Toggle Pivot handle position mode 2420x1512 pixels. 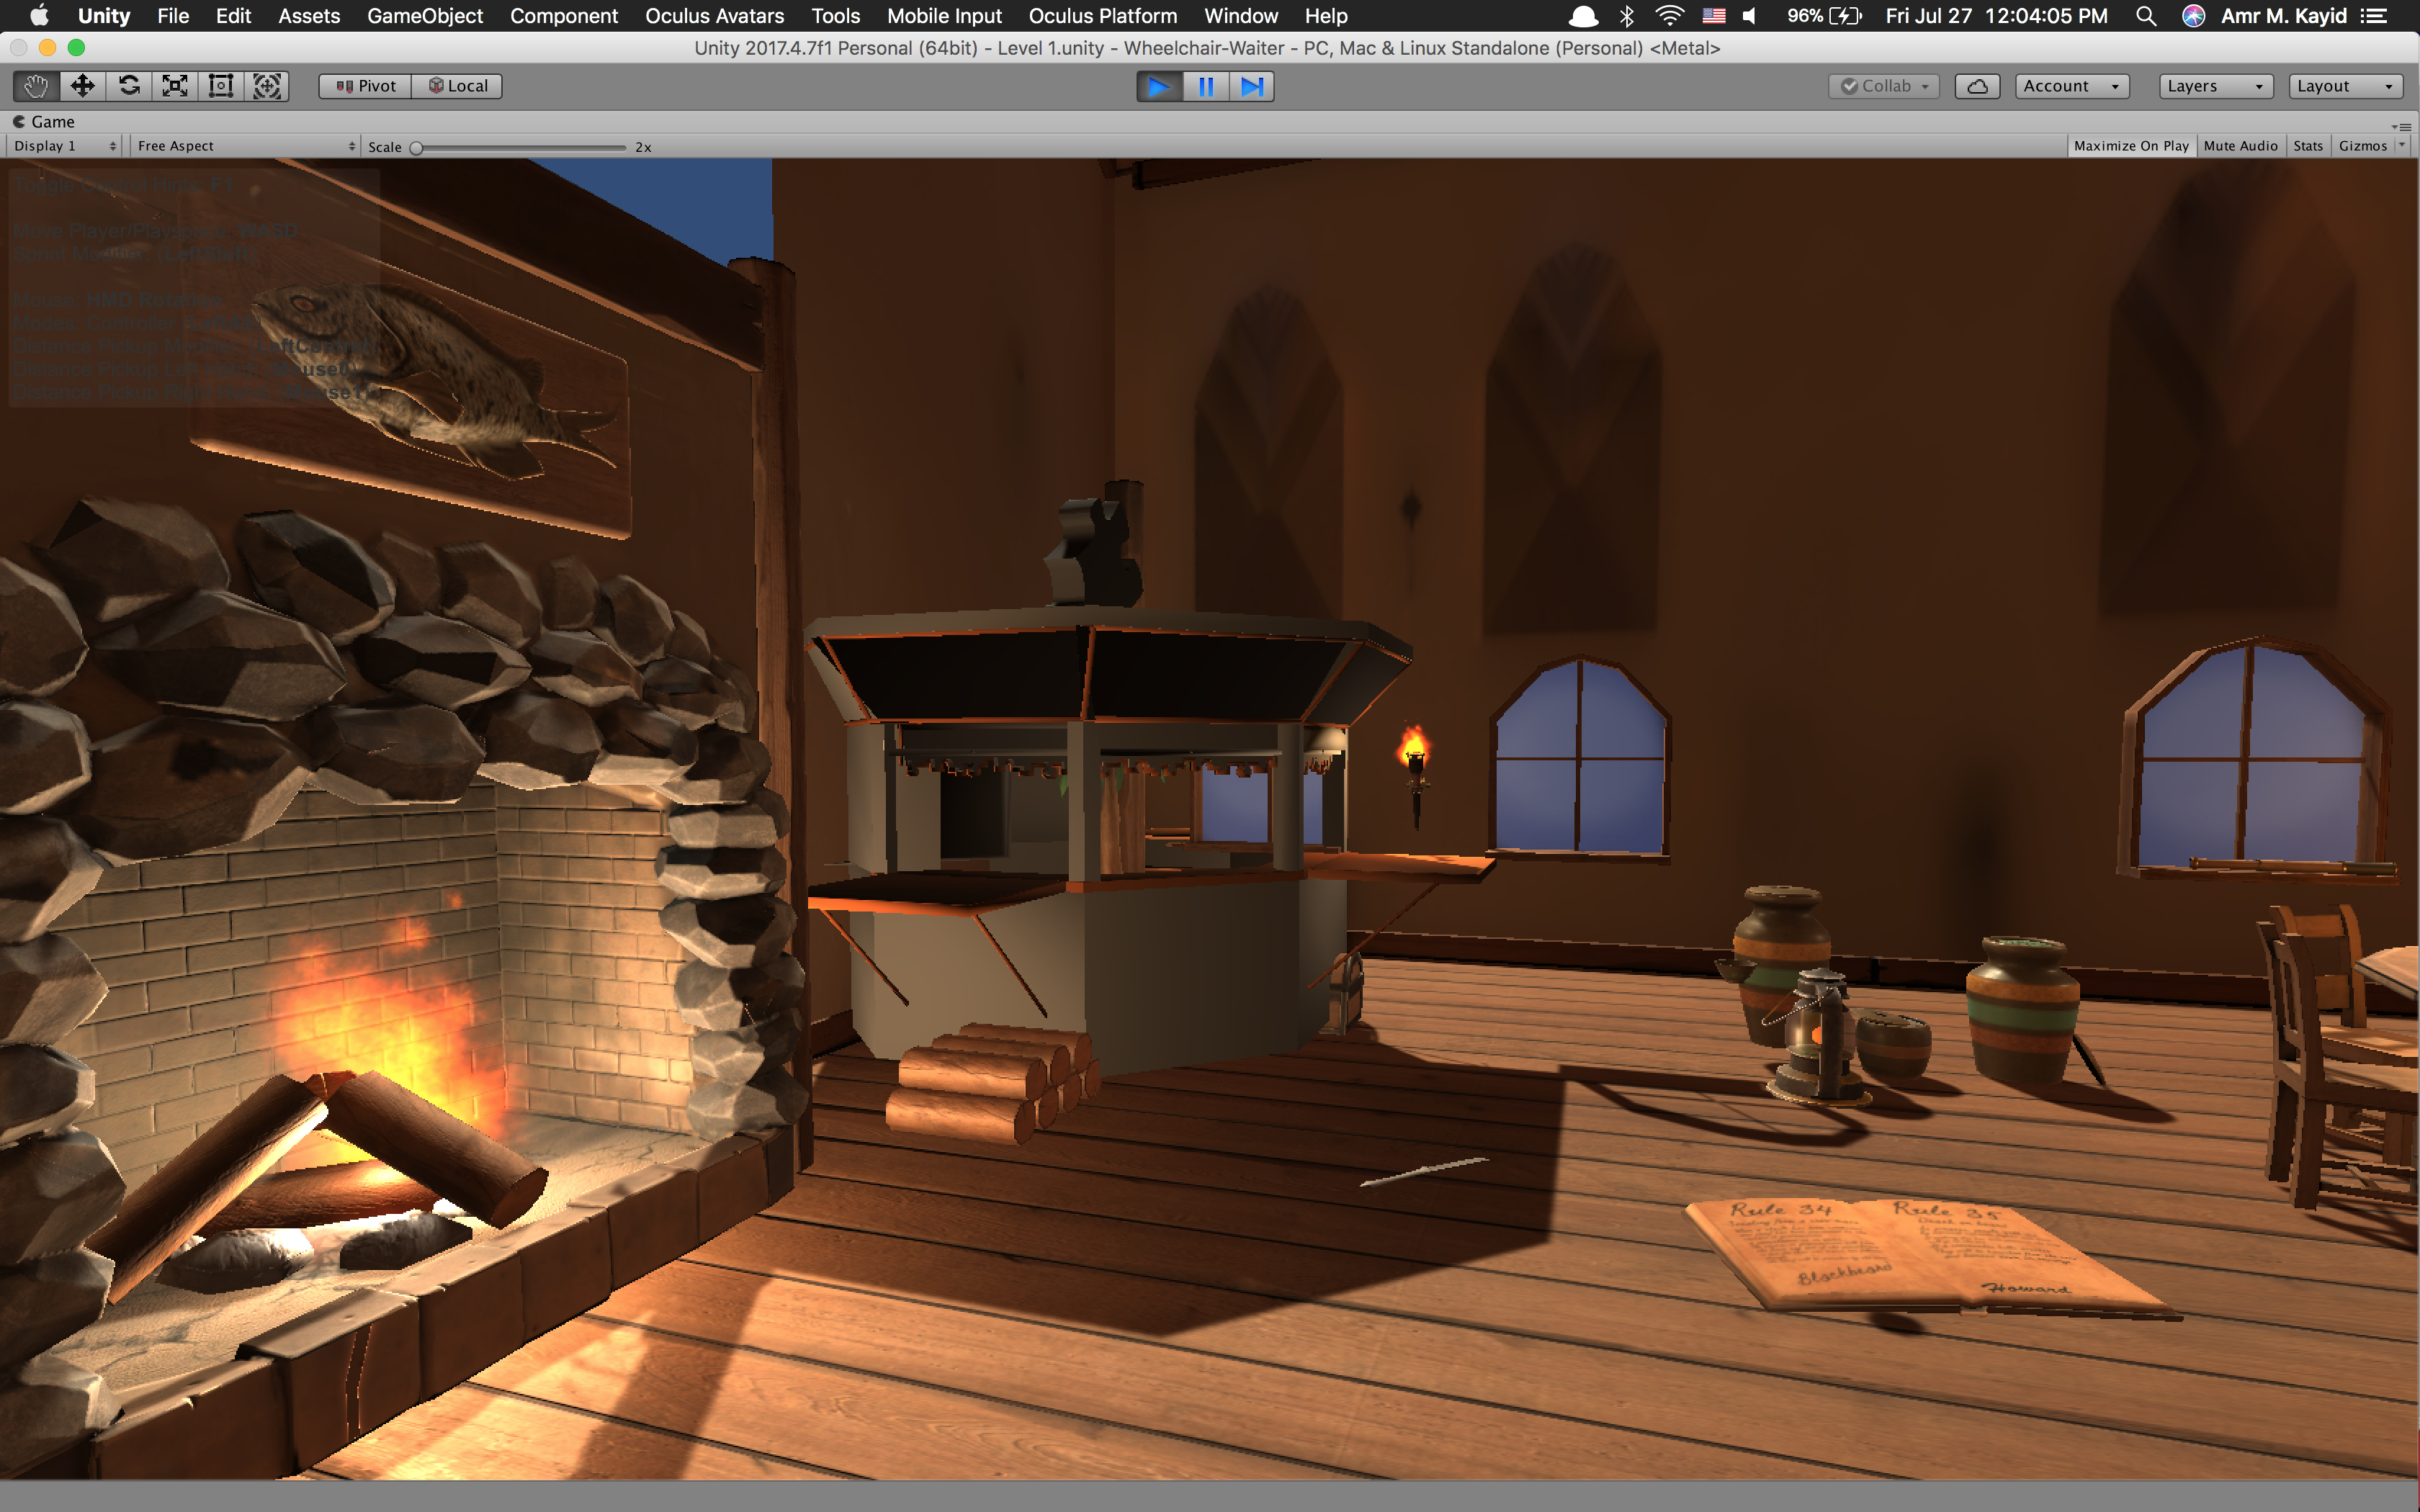point(366,86)
